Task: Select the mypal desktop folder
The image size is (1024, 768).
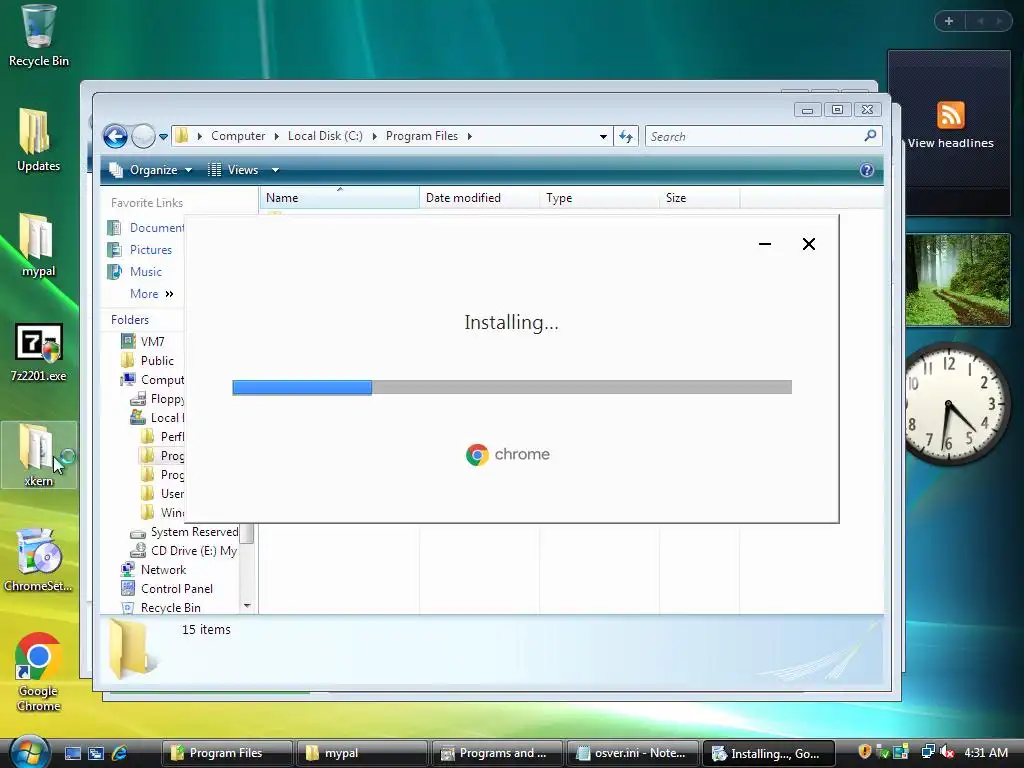Action: click(x=38, y=245)
